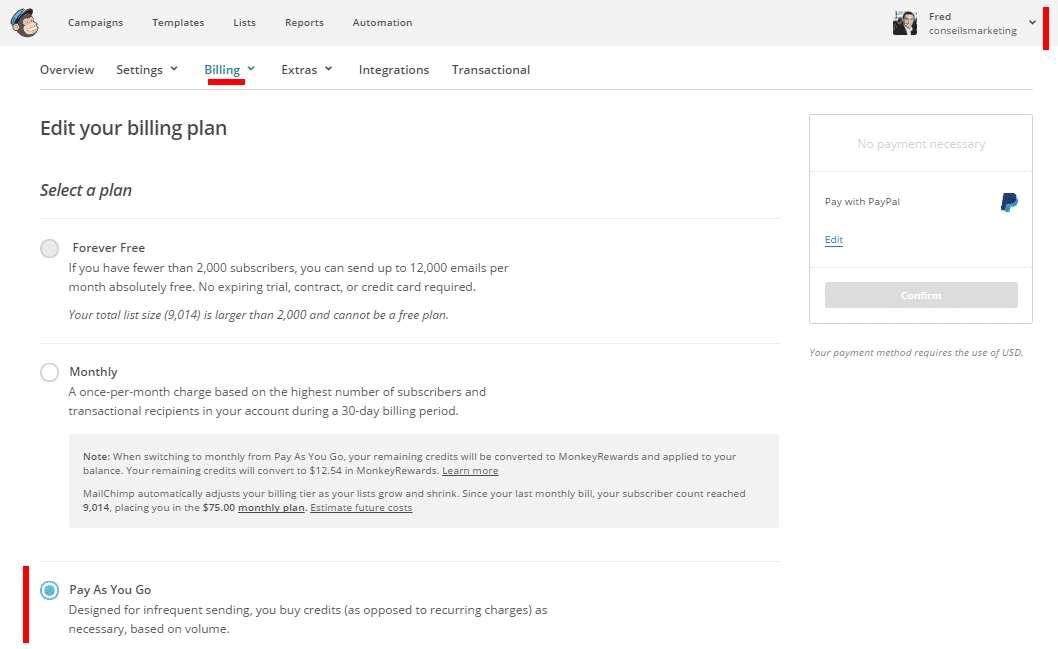Screen dimensions: 1058x649
Task: Click the Forever Free plan label
Action: point(109,248)
